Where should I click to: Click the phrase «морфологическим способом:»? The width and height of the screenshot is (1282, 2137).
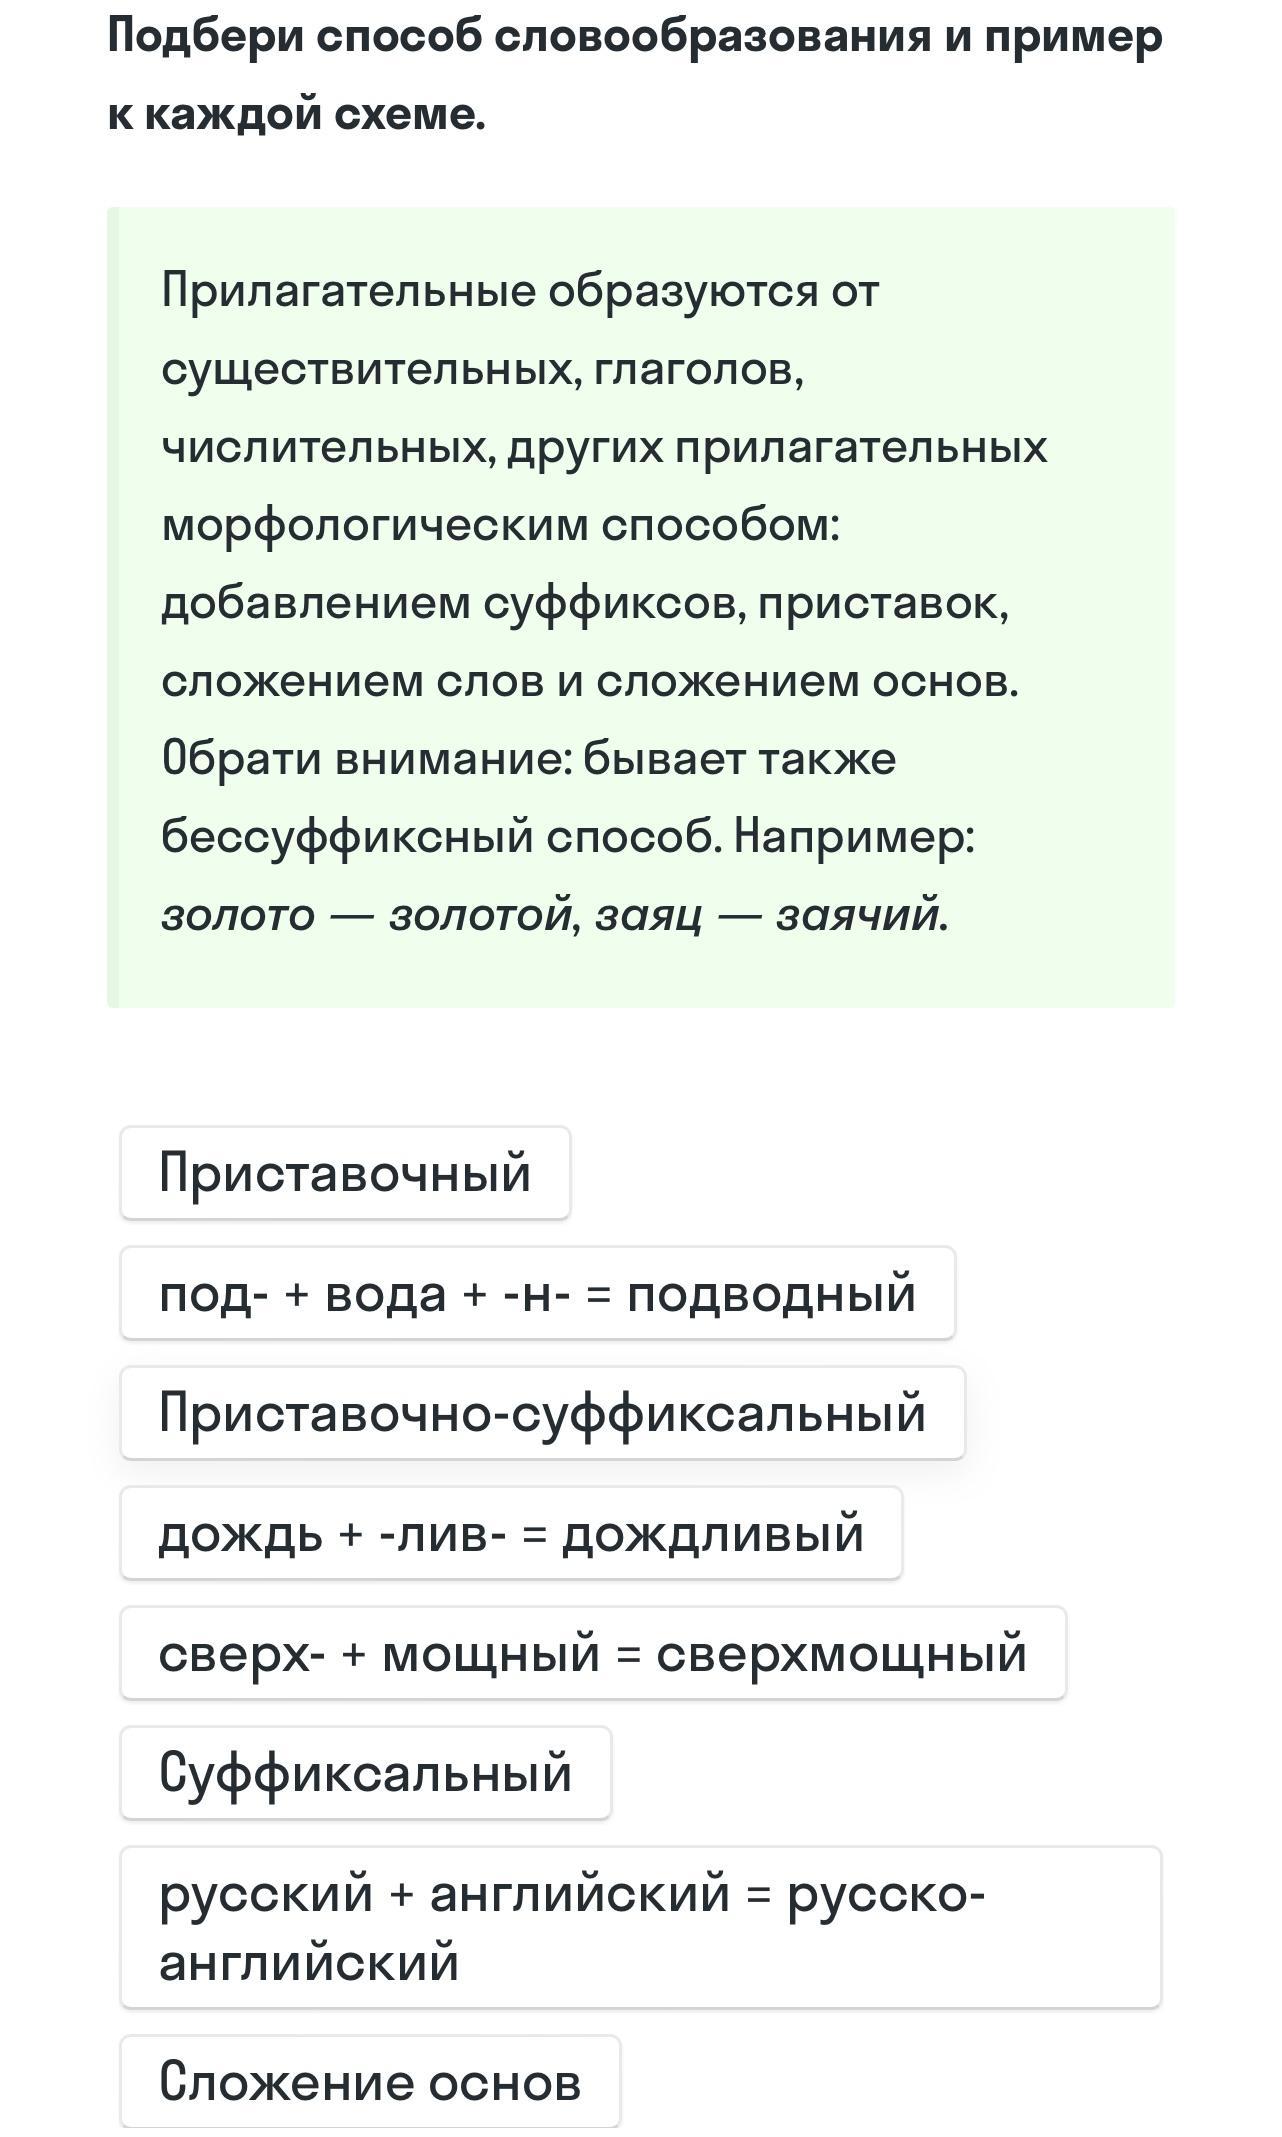pyautogui.click(x=500, y=525)
